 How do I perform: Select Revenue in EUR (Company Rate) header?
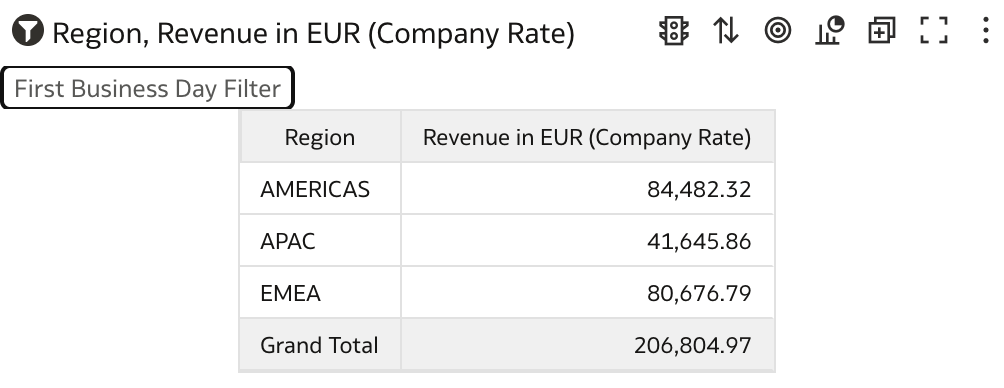click(587, 137)
